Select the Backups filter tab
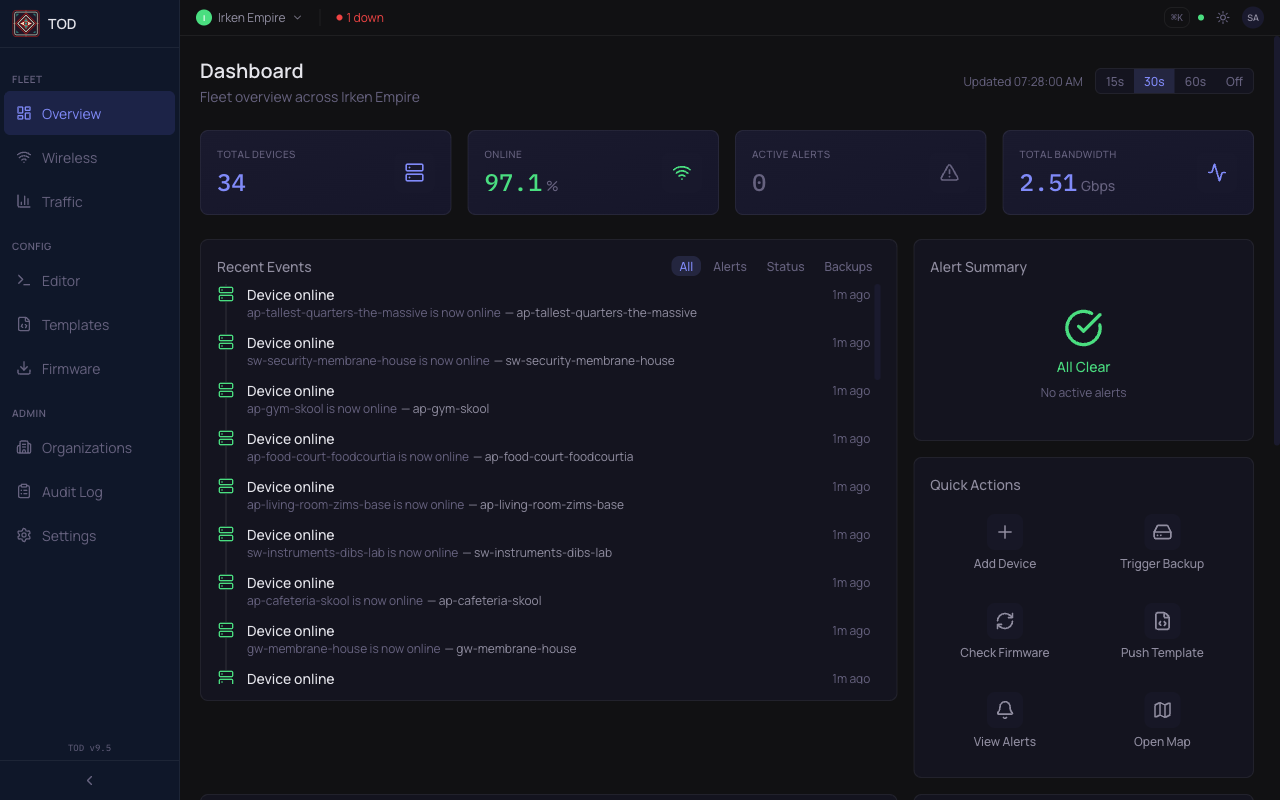The height and width of the screenshot is (800, 1280). [847, 266]
